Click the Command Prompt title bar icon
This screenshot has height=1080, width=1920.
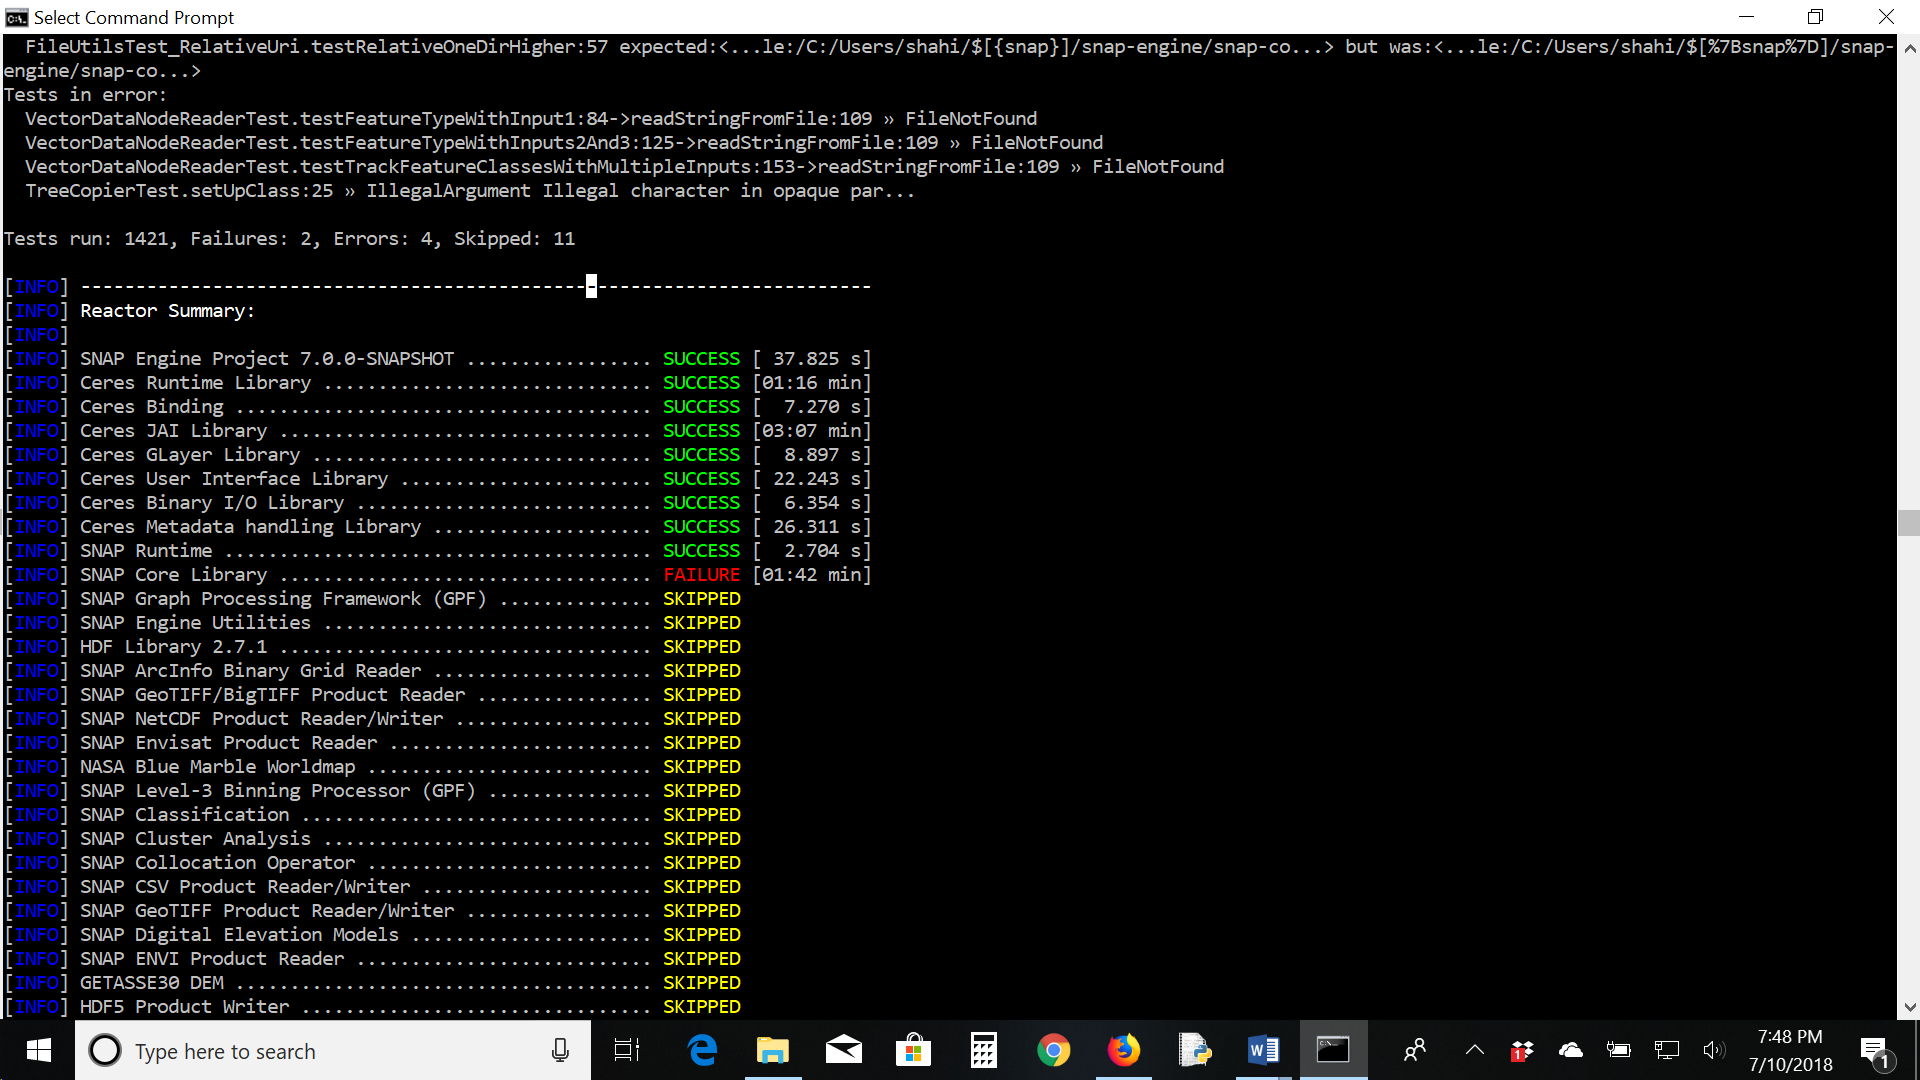tap(16, 17)
